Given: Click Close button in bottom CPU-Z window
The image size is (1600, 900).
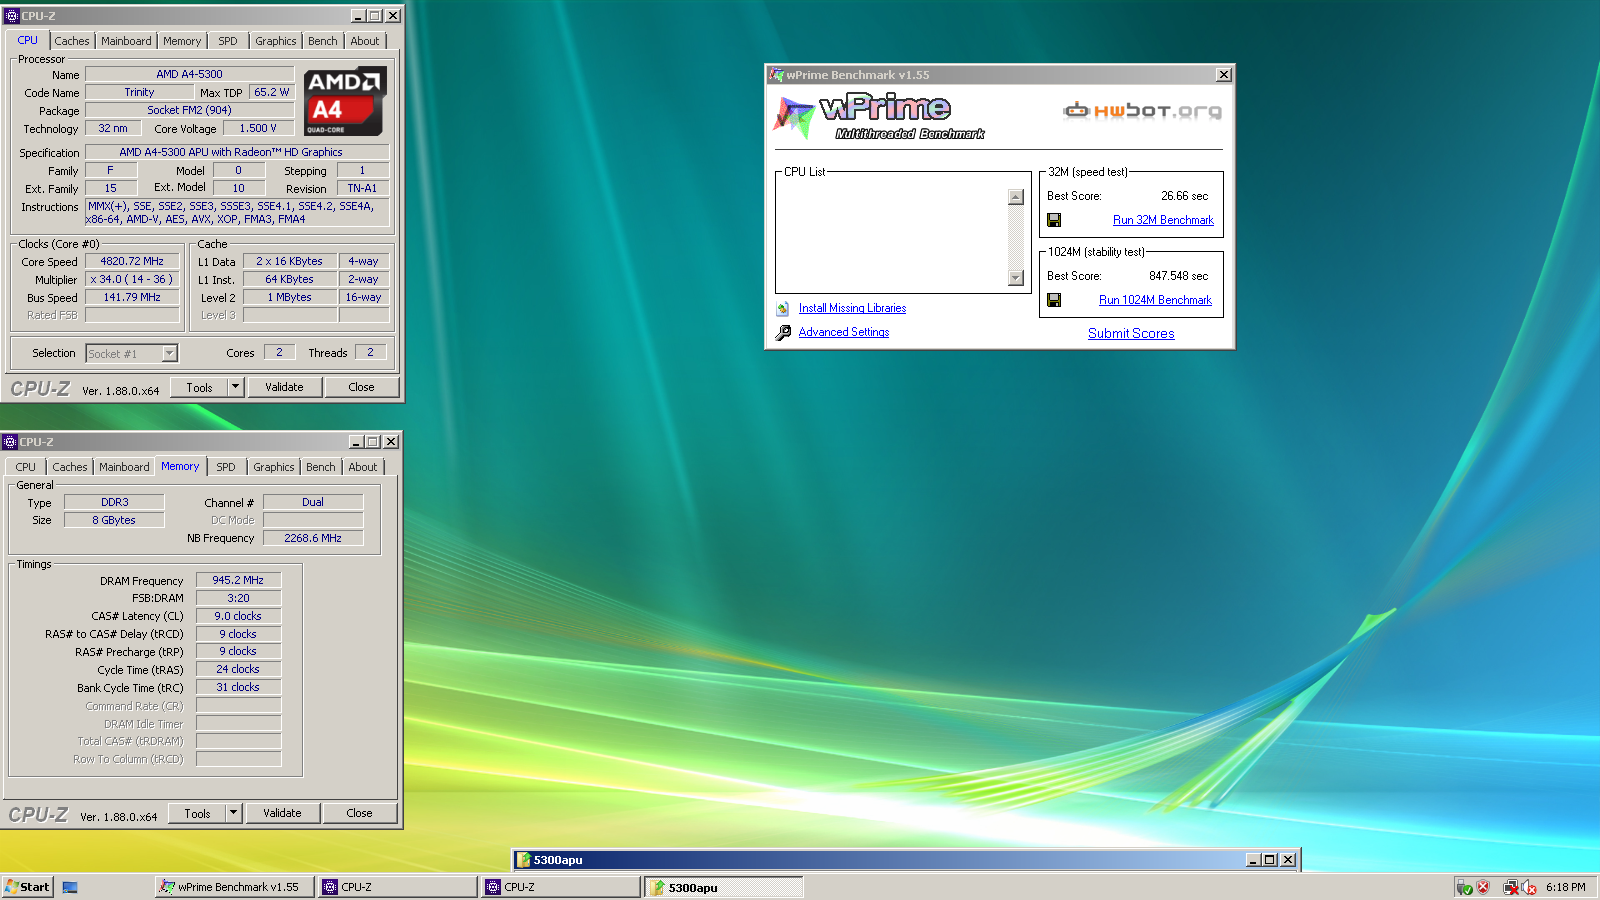Looking at the screenshot, I should [x=359, y=813].
